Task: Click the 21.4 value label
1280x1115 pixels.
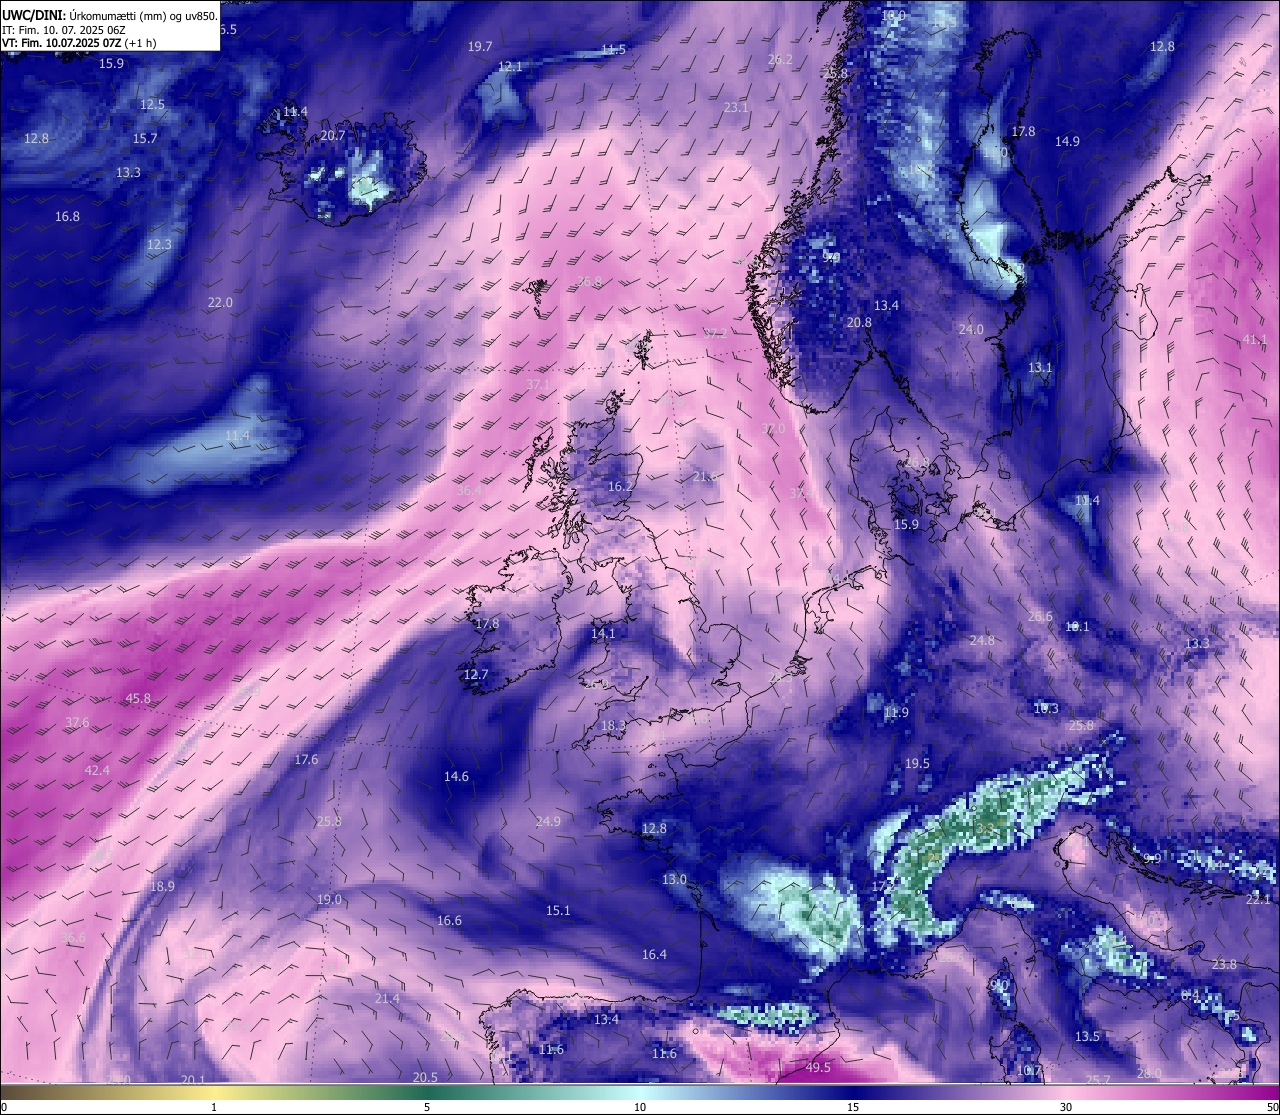Action: [387, 998]
